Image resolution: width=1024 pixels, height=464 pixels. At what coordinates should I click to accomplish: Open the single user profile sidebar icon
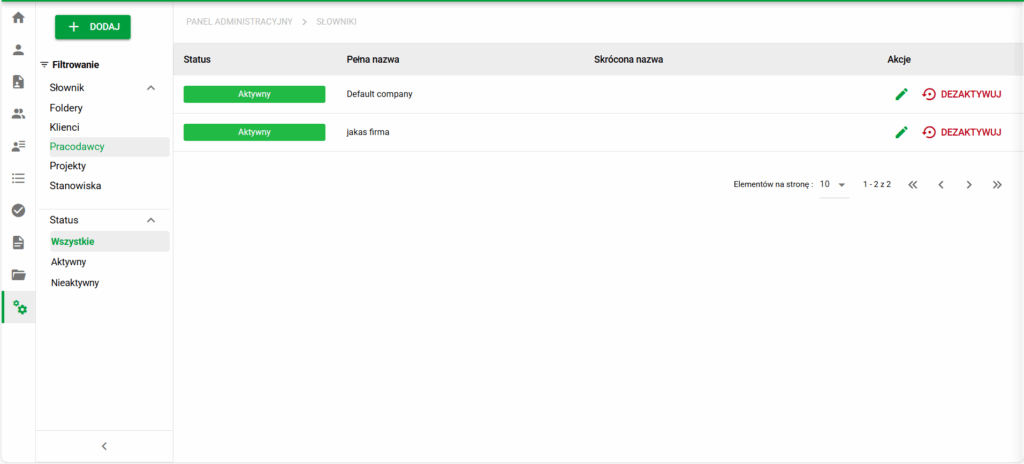[x=18, y=49]
